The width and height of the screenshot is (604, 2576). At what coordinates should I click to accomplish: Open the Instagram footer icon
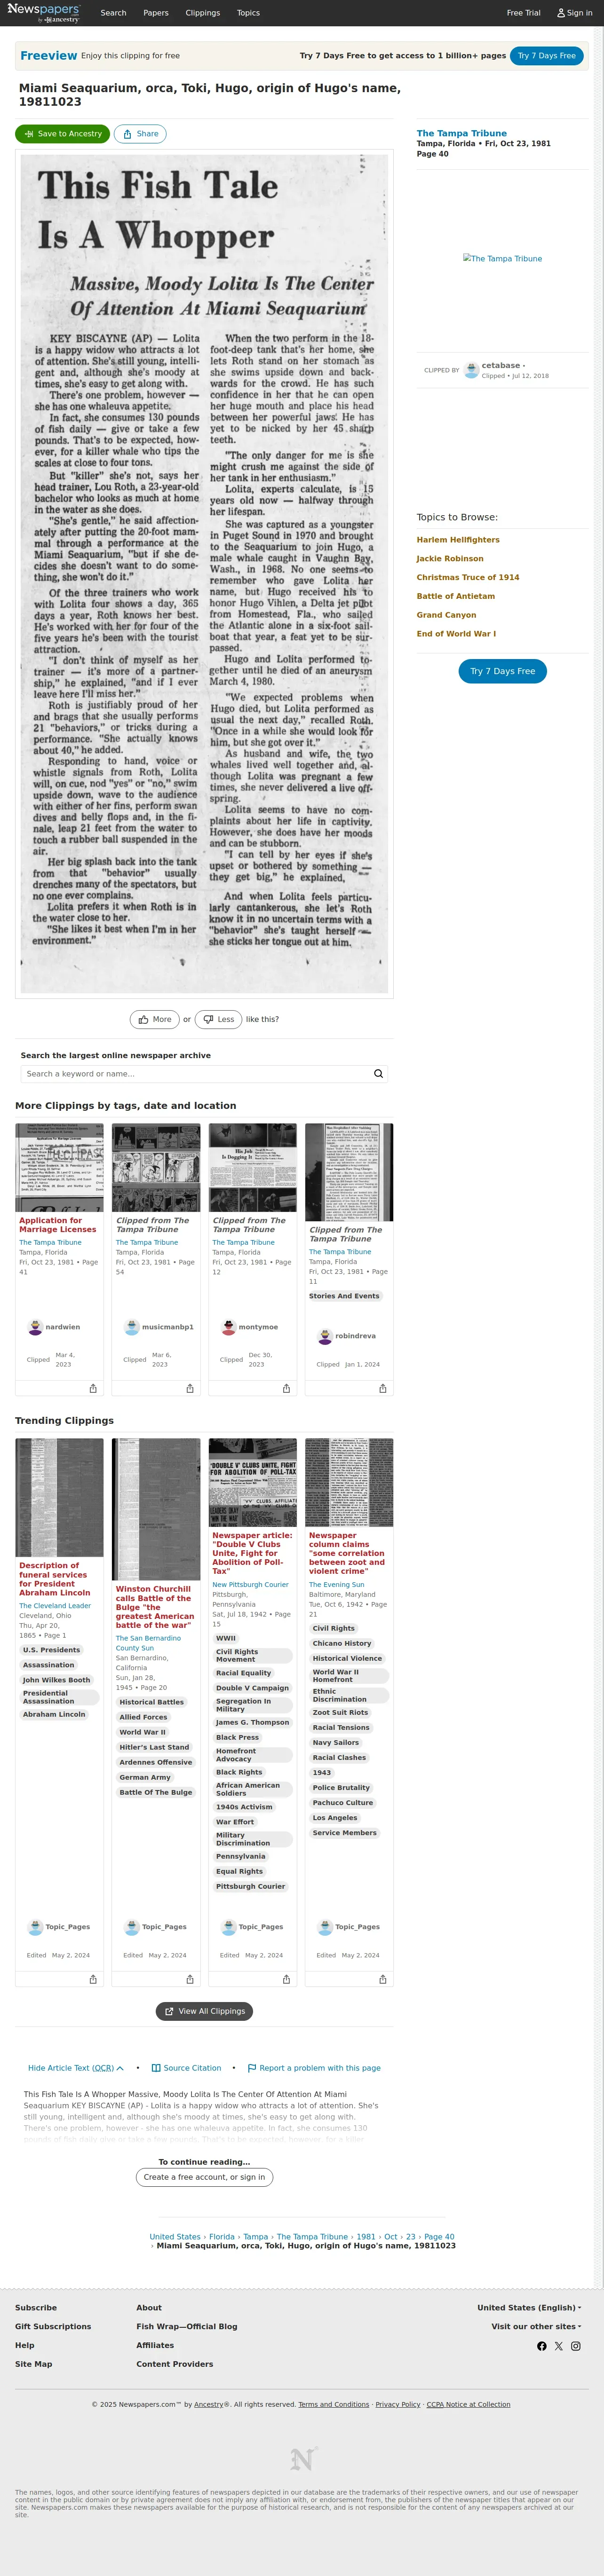click(576, 2346)
